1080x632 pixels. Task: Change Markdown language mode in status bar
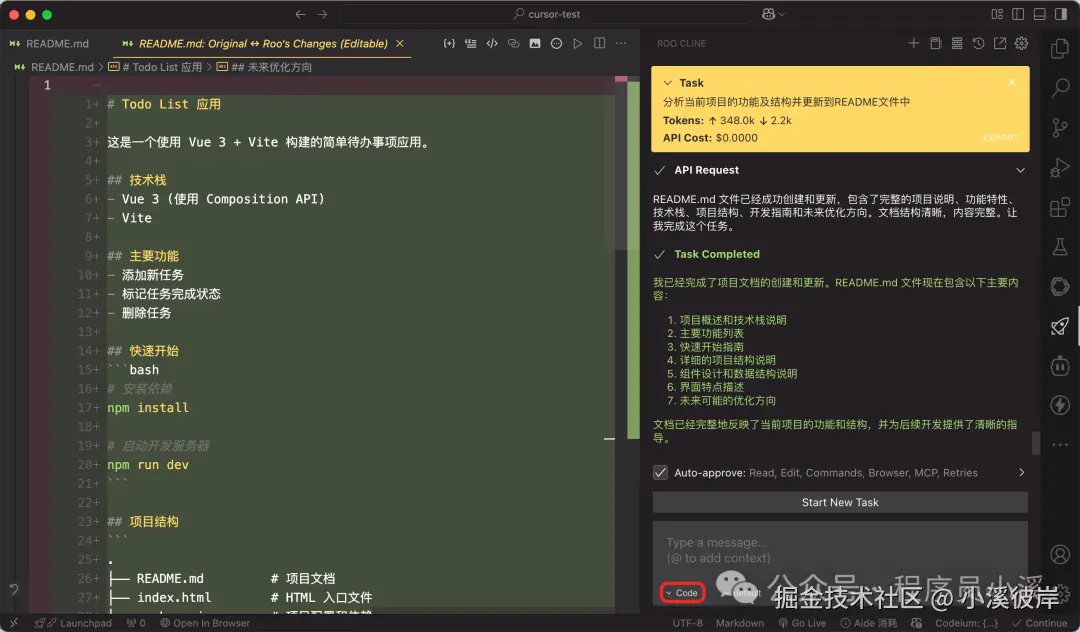[x=740, y=623]
